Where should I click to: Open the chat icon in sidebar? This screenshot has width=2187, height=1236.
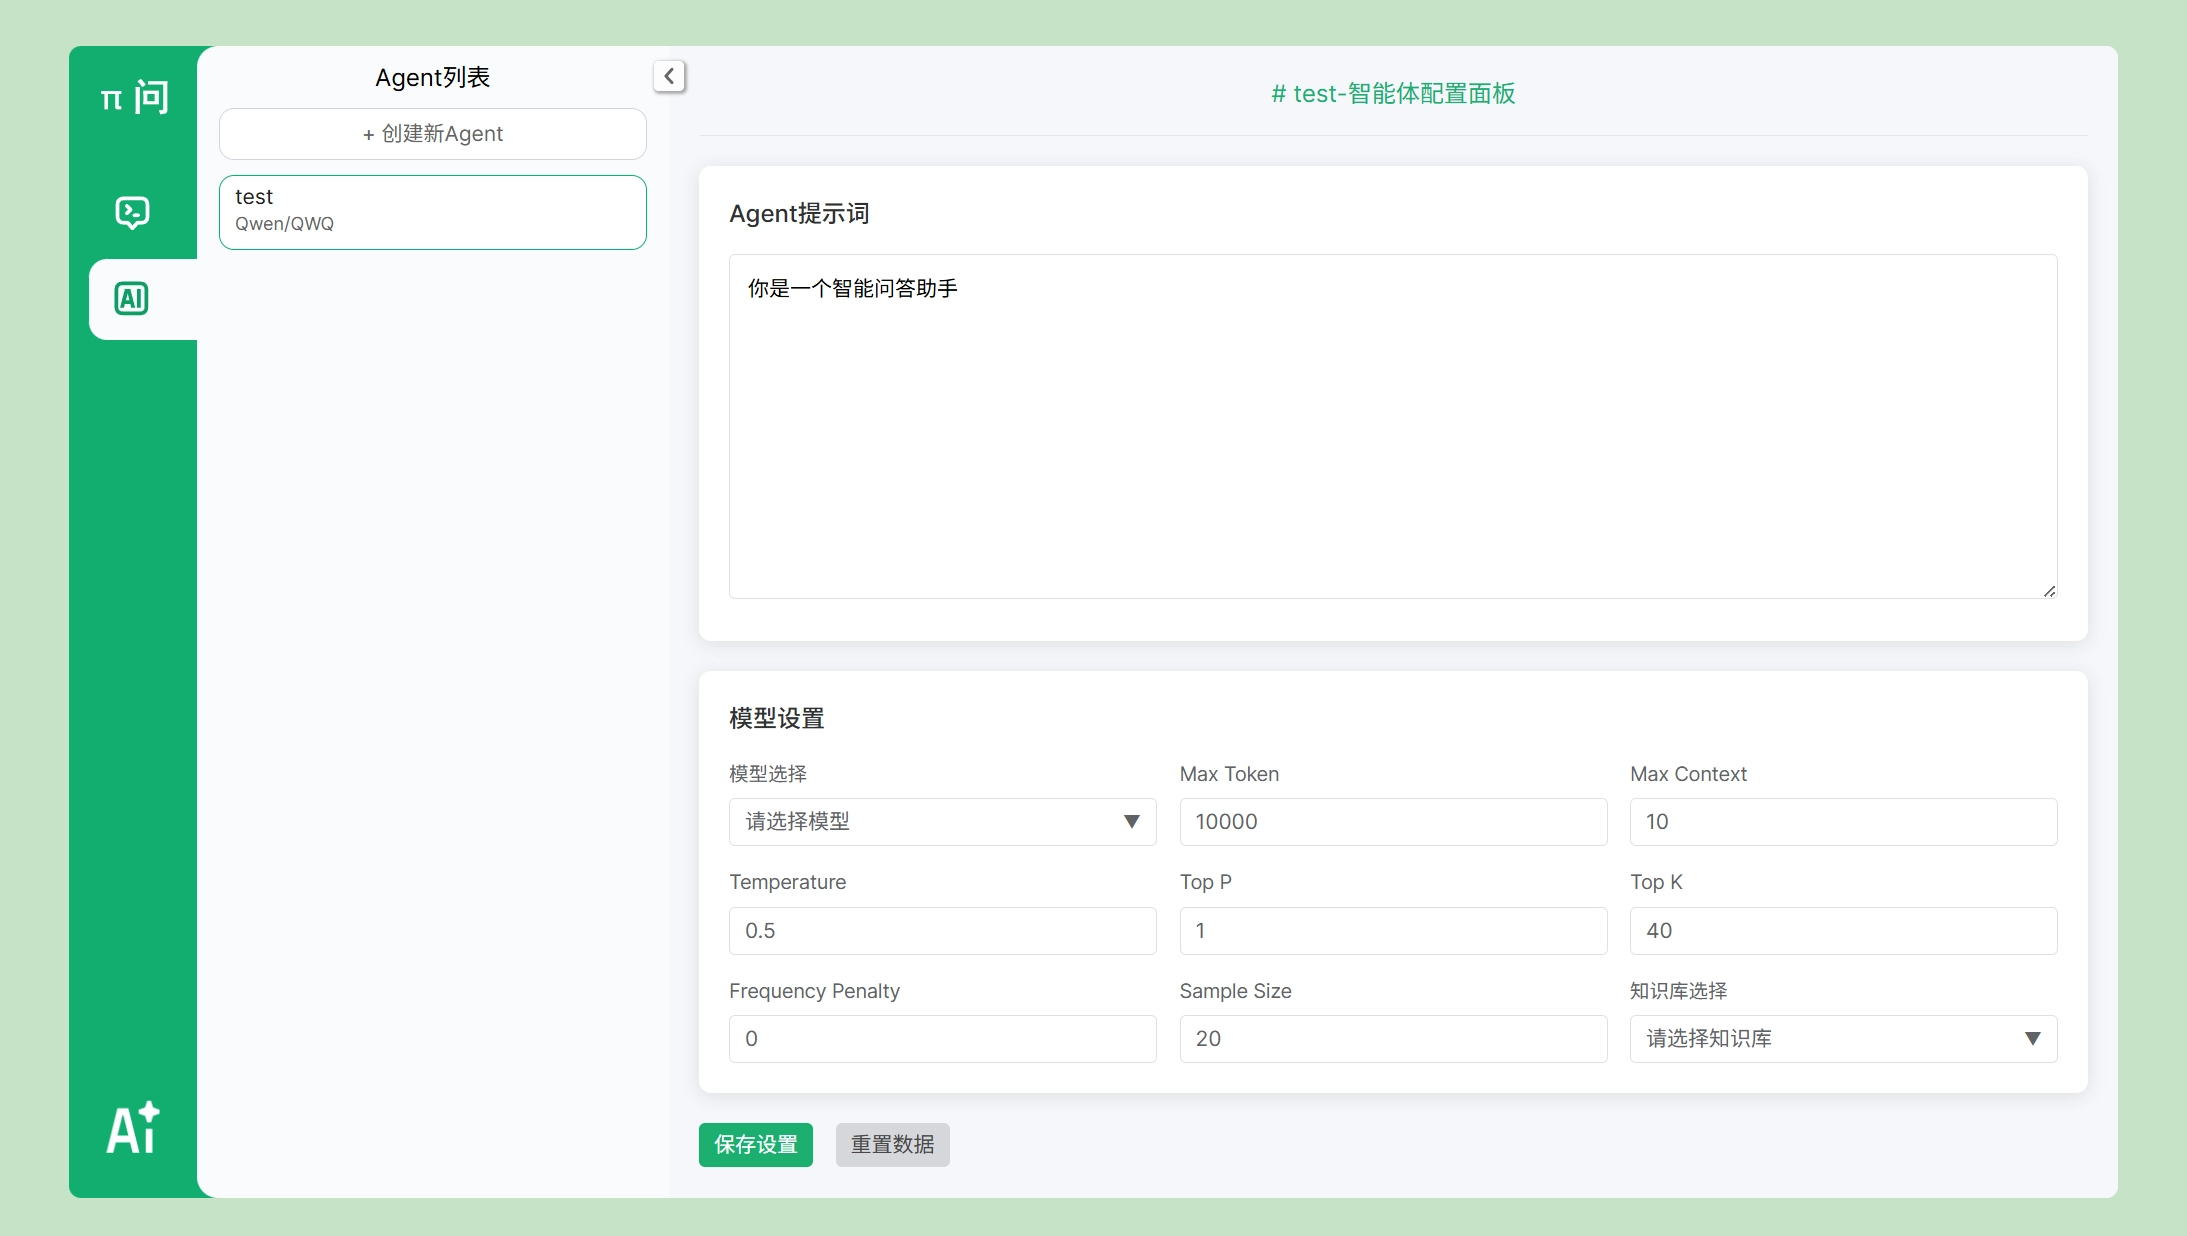point(132,212)
